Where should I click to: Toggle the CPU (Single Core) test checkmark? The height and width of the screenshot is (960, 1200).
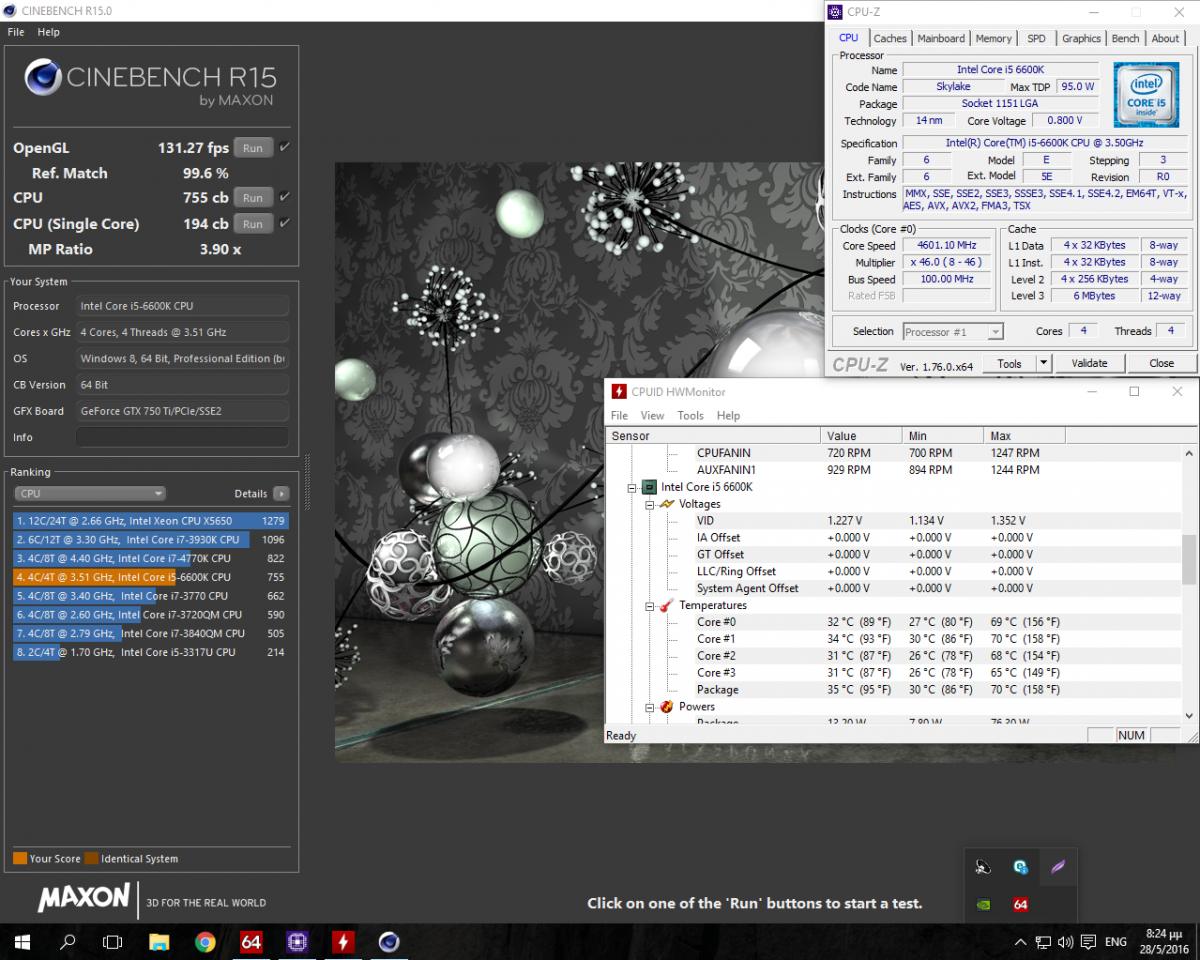[x=285, y=223]
